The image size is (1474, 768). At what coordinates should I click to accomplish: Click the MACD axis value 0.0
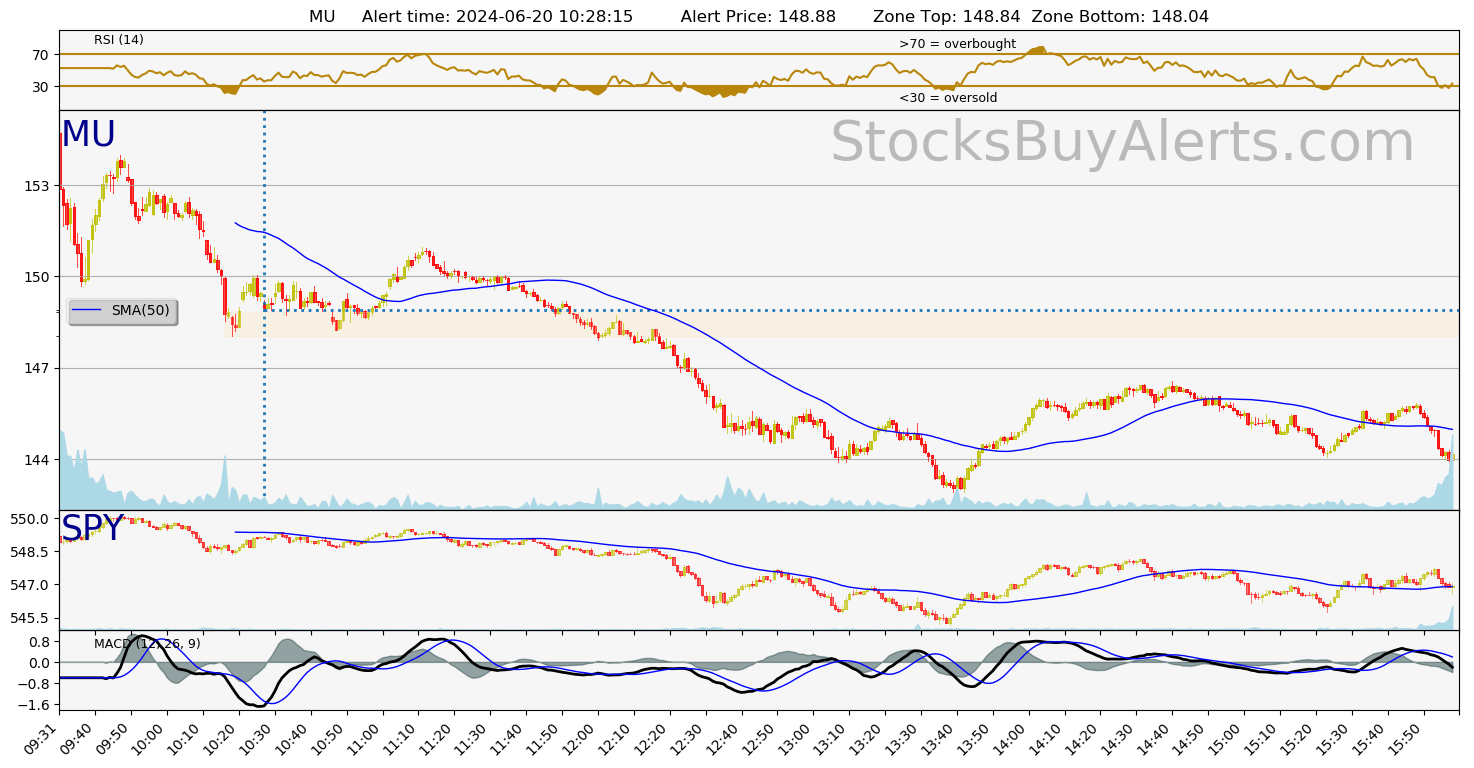click(x=40, y=663)
